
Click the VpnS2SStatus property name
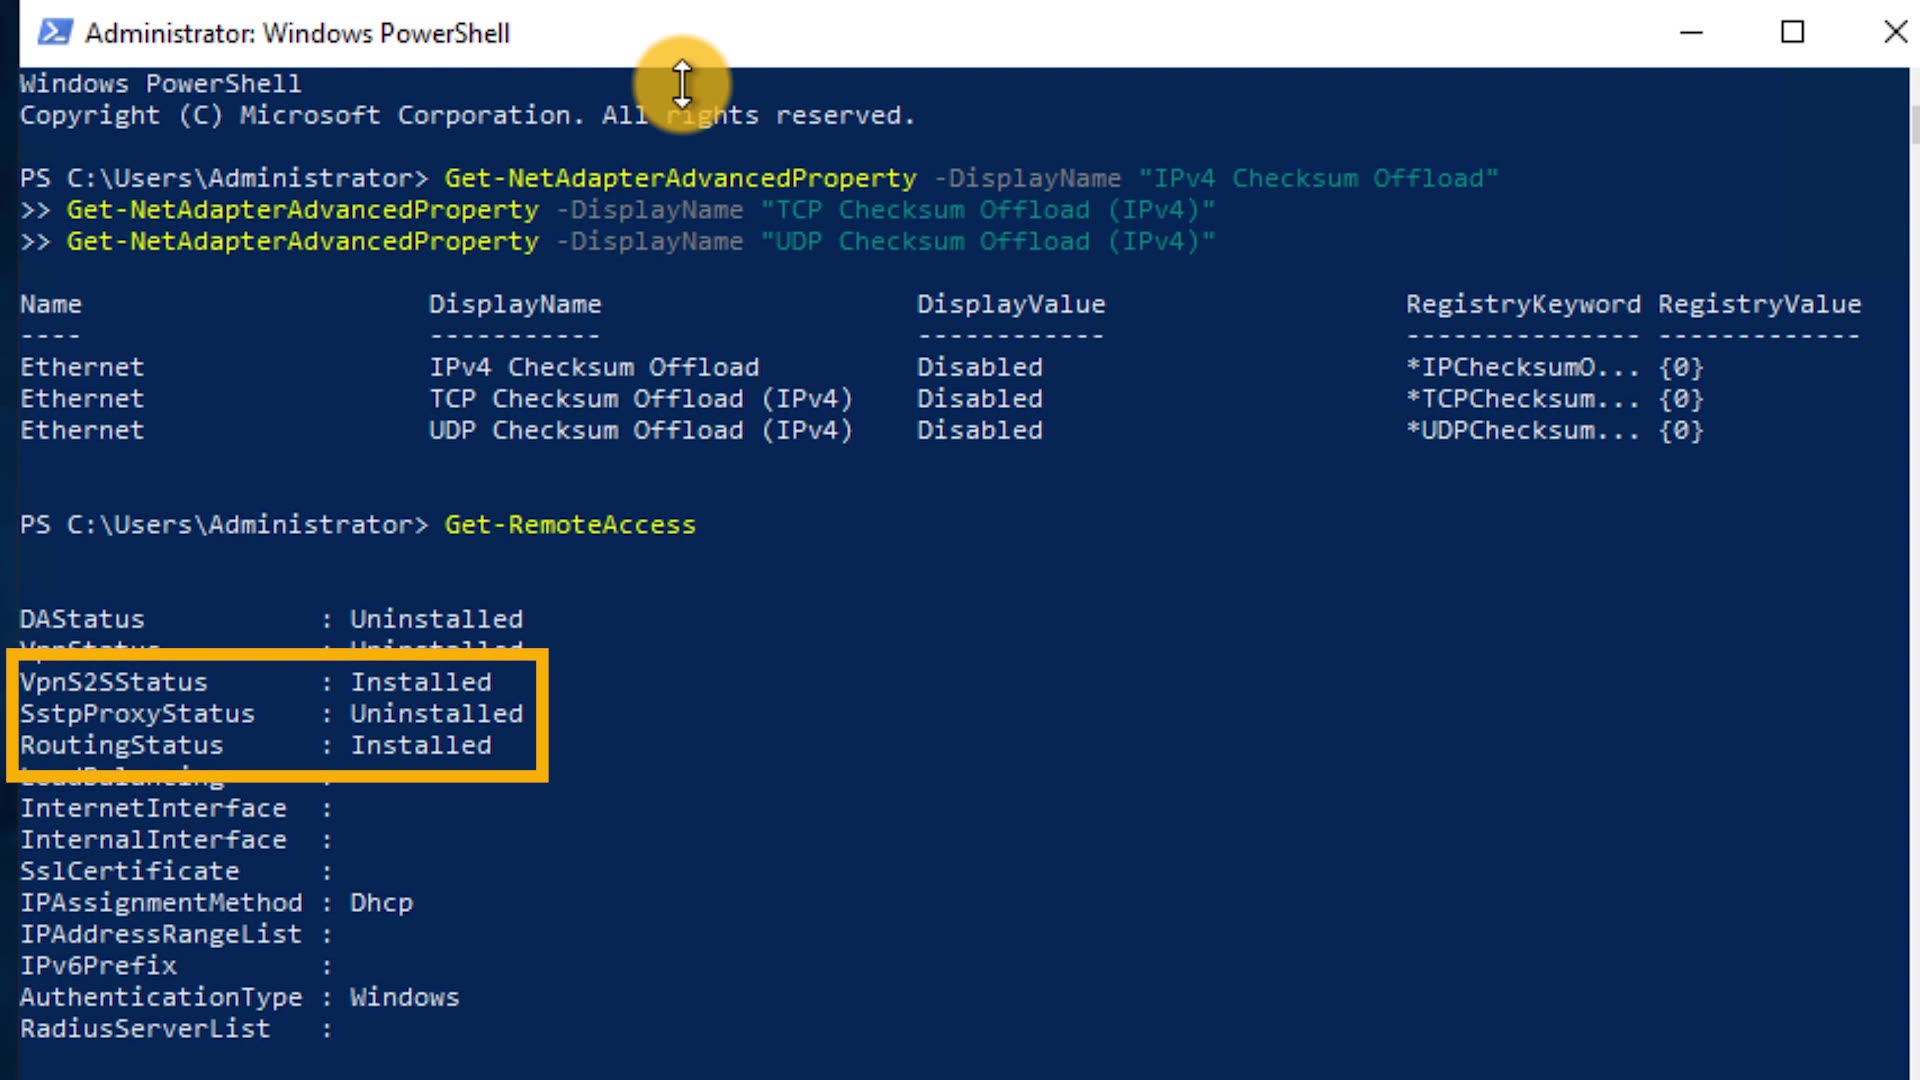114,682
